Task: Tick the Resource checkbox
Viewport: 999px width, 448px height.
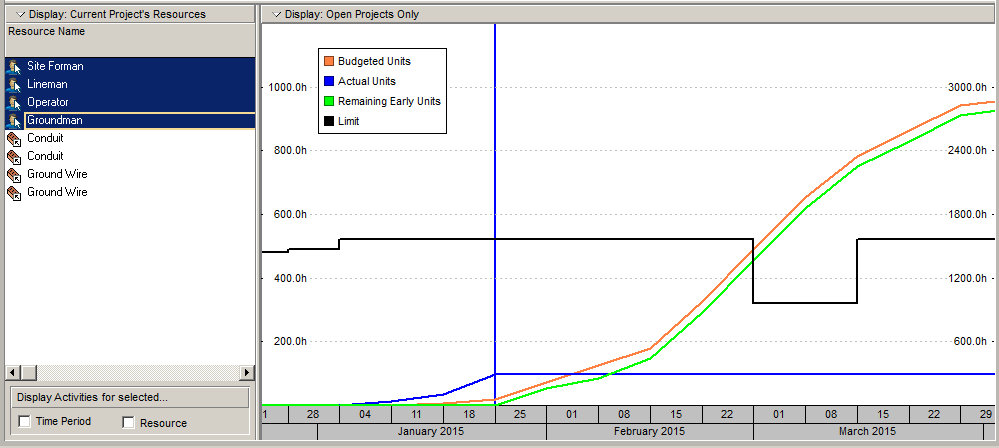Action: coord(128,422)
